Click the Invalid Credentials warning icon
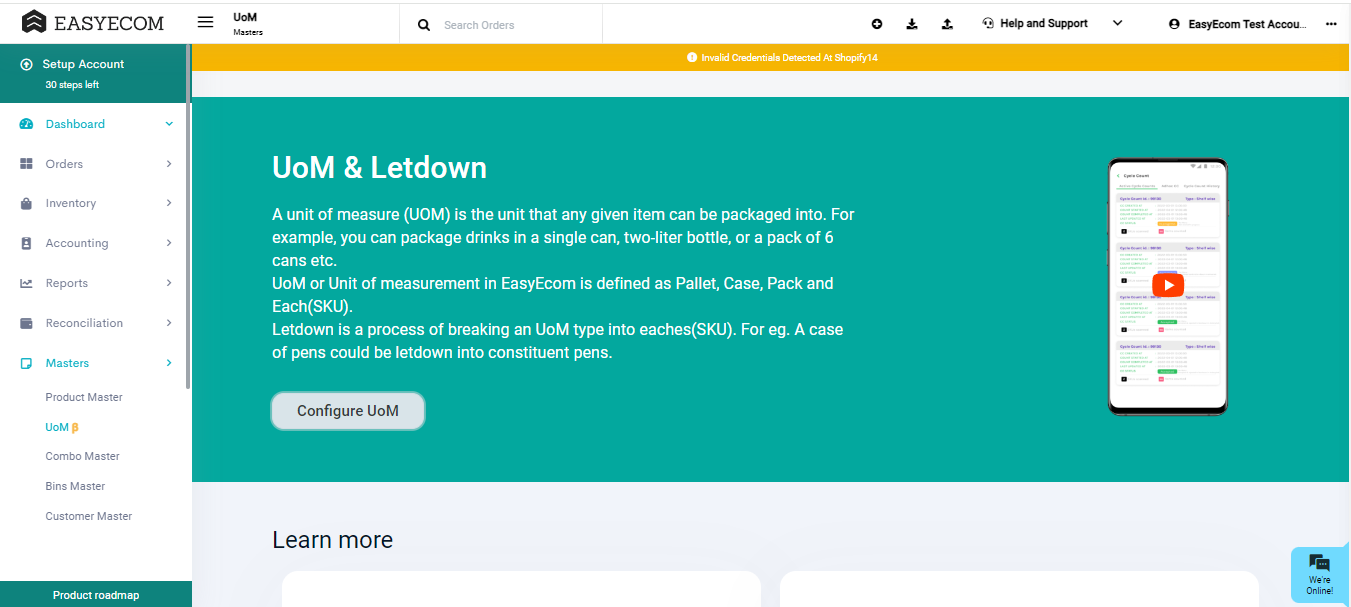1351x607 pixels. pos(692,58)
